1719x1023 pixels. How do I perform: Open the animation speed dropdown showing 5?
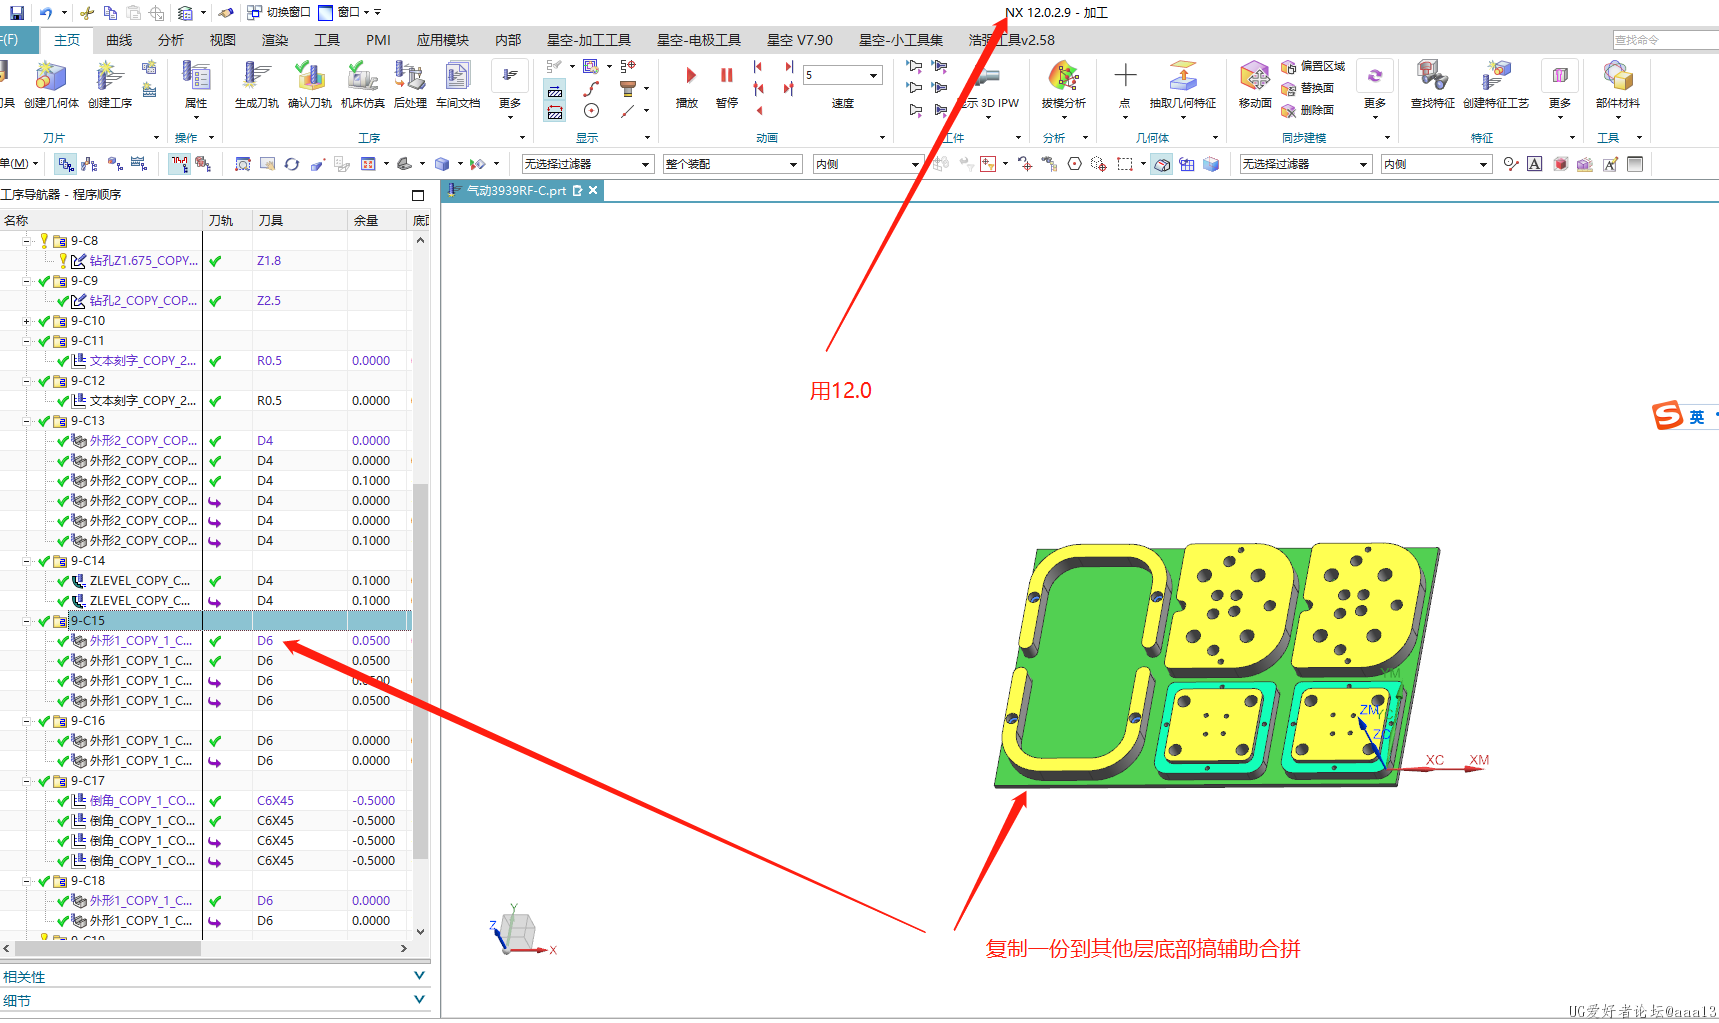click(843, 75)
